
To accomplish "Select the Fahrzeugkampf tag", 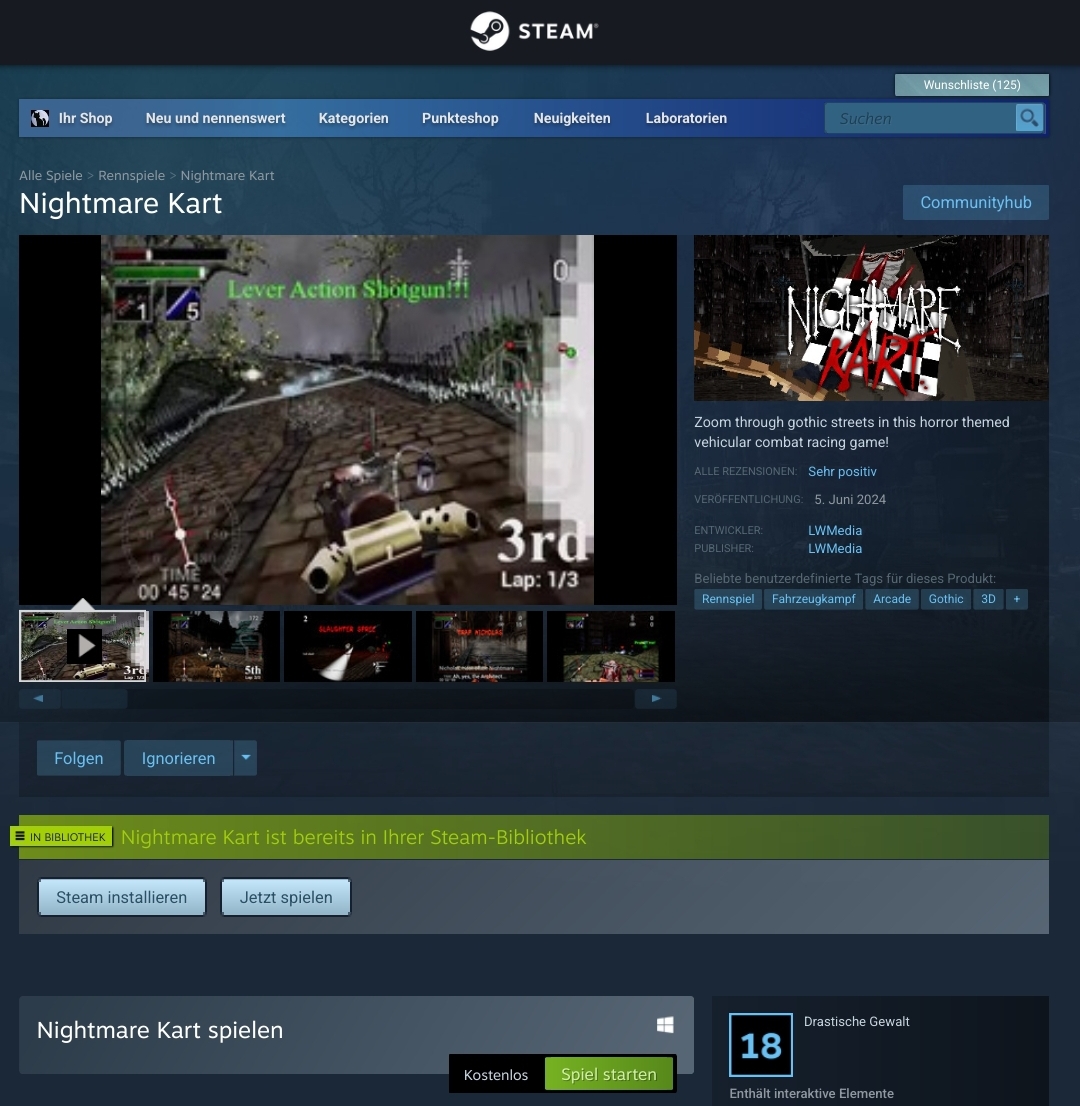I will [x=813, y=599].
